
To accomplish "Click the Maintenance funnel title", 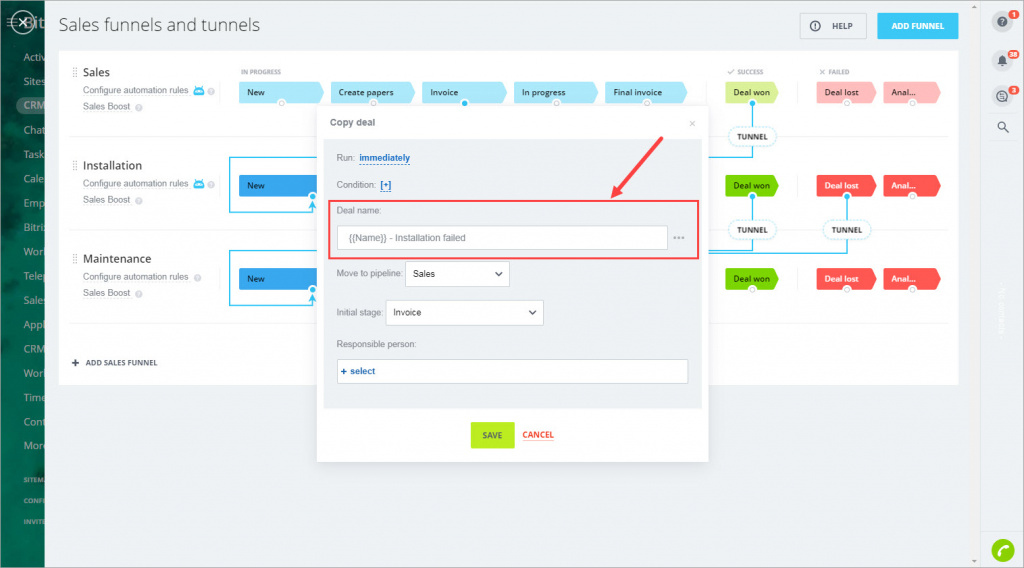I will point(117,259).
